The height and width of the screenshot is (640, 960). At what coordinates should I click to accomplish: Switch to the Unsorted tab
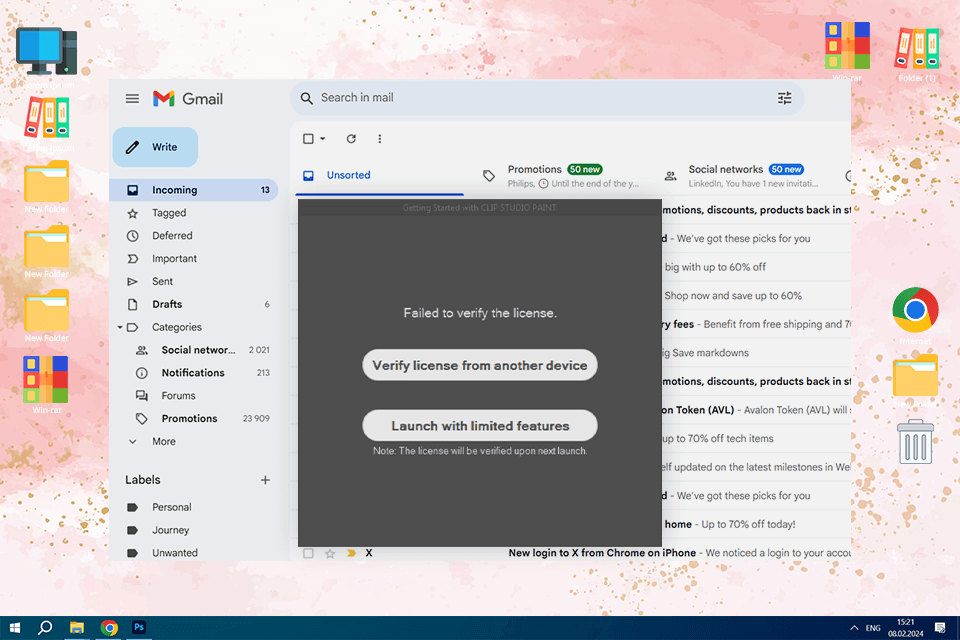(380, 176)
